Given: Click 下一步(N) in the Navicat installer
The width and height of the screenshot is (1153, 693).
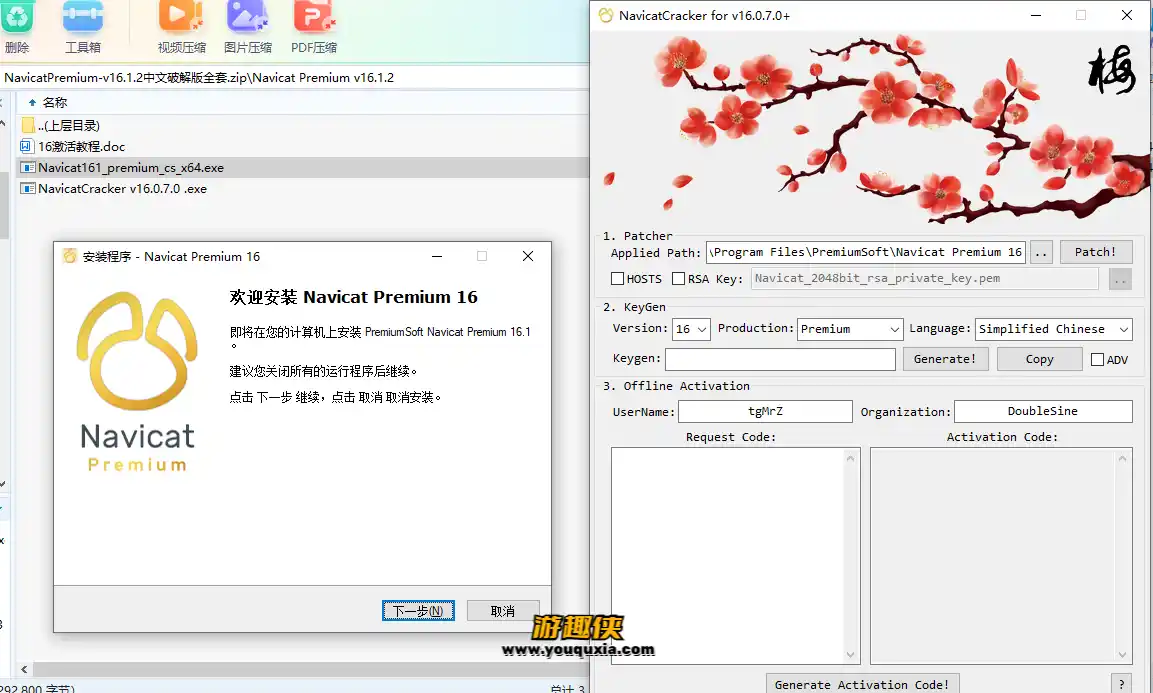Looking at the screenshot, I should tap(418, 611).
